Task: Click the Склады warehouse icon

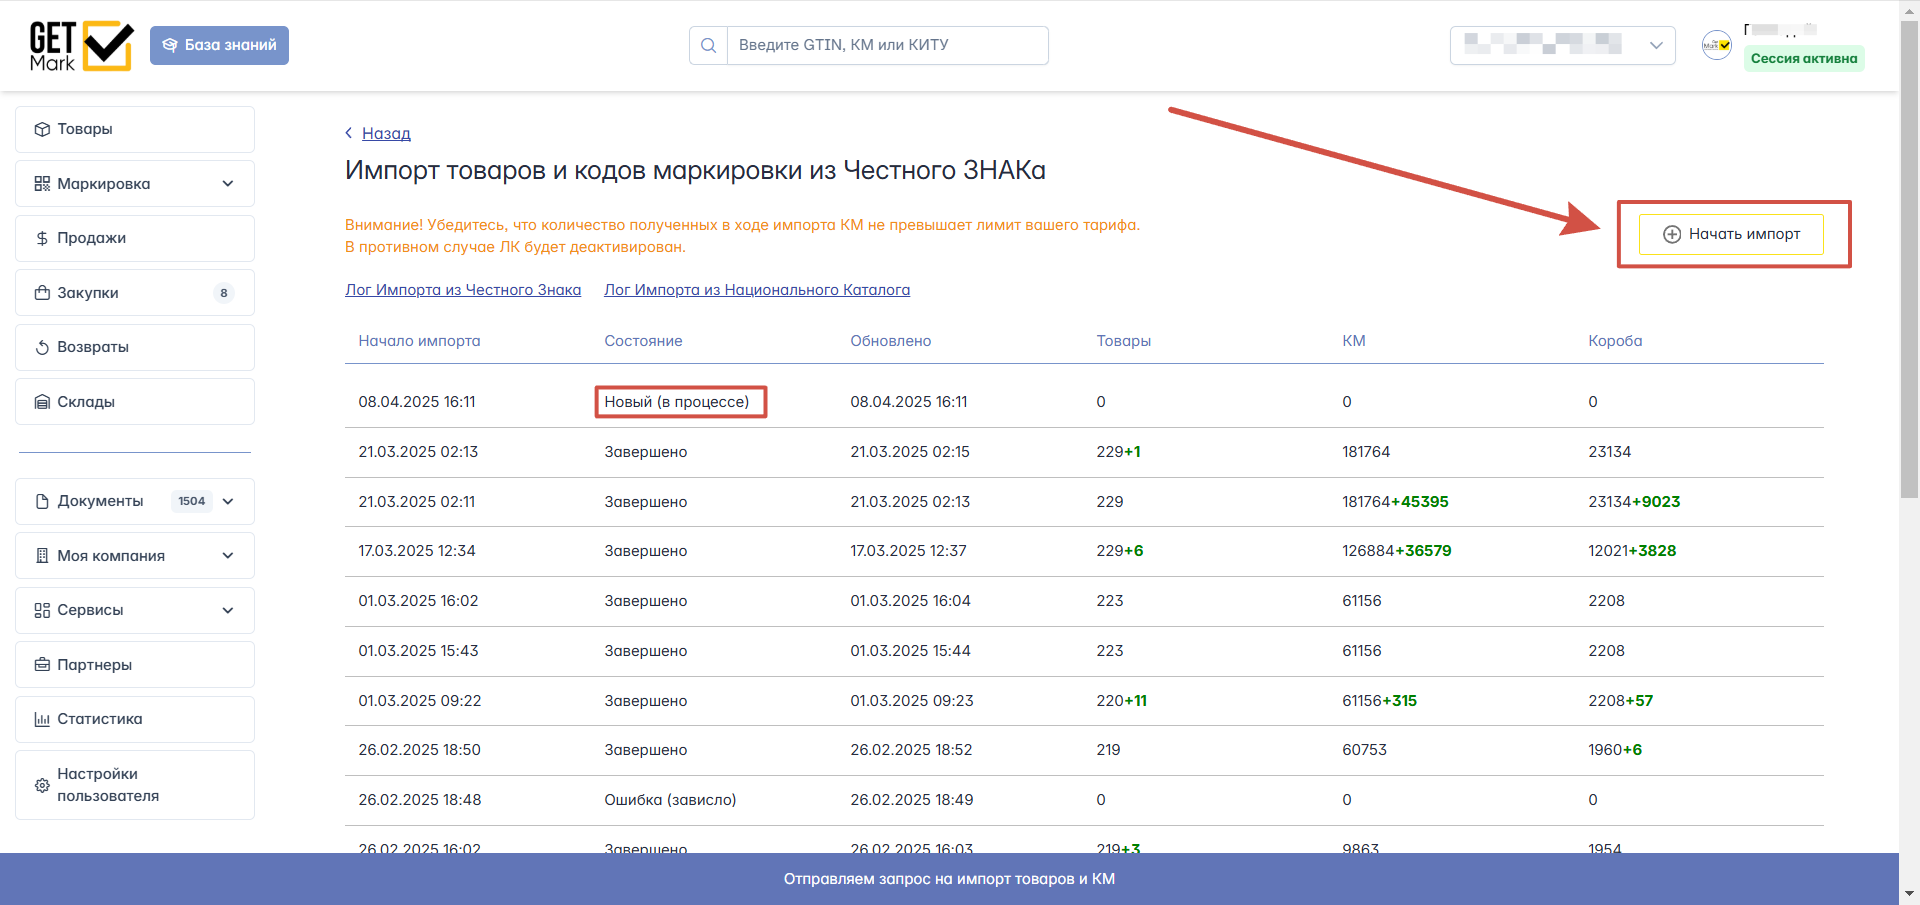Action: click(x=42, y=402)
